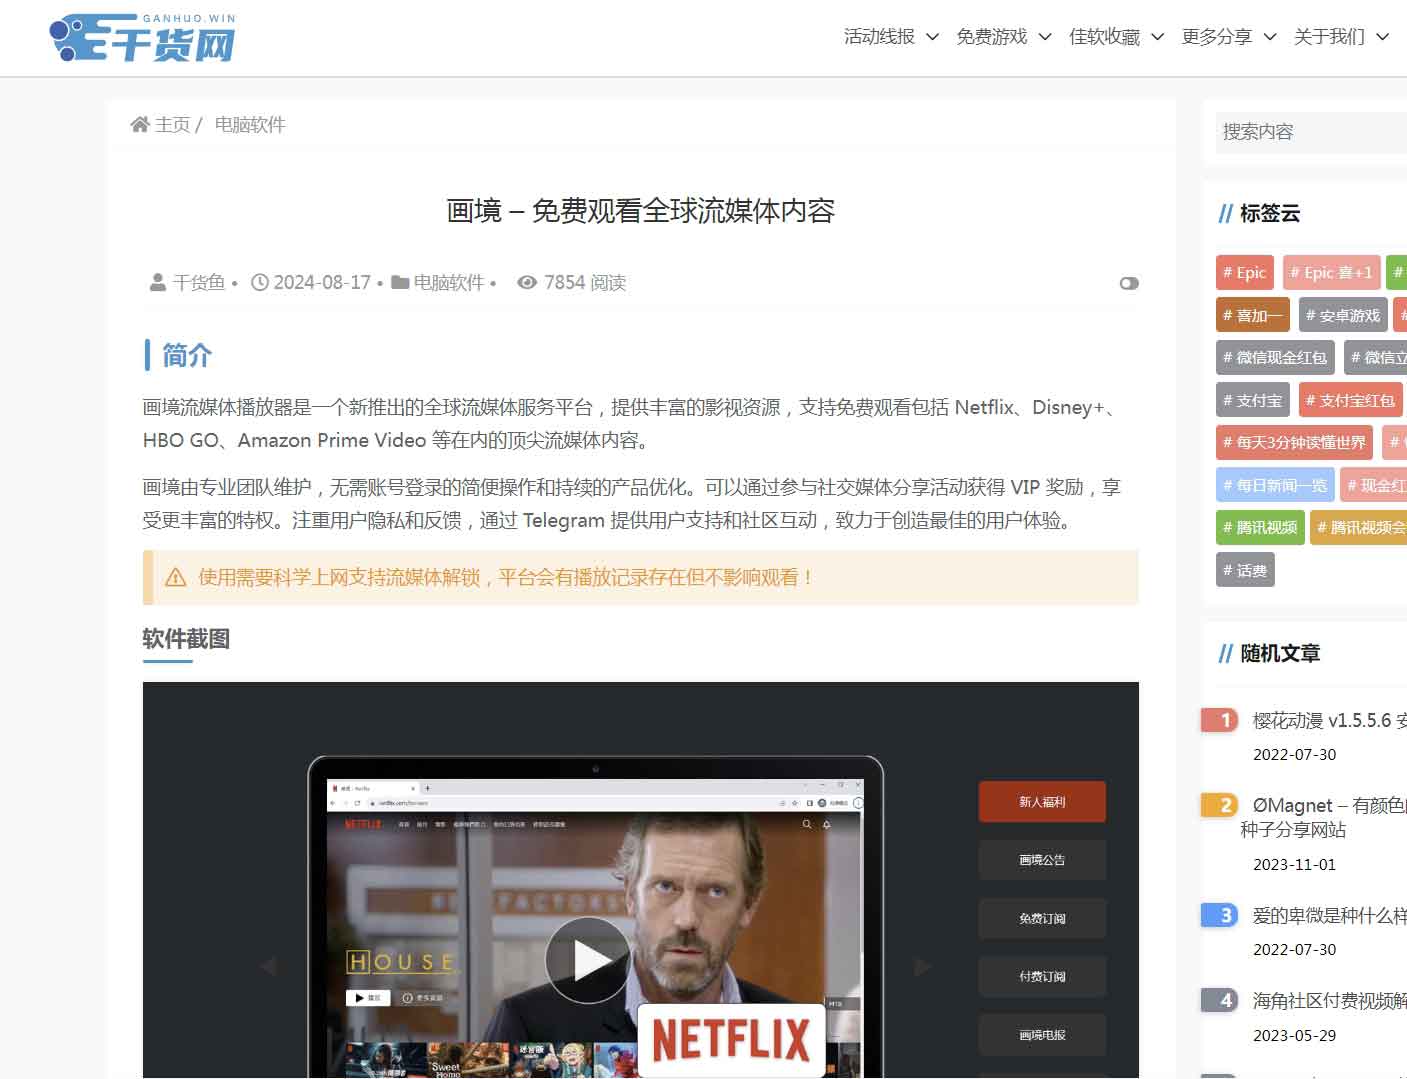Click the home icon in breadcrumb

(x=139, y=125)
